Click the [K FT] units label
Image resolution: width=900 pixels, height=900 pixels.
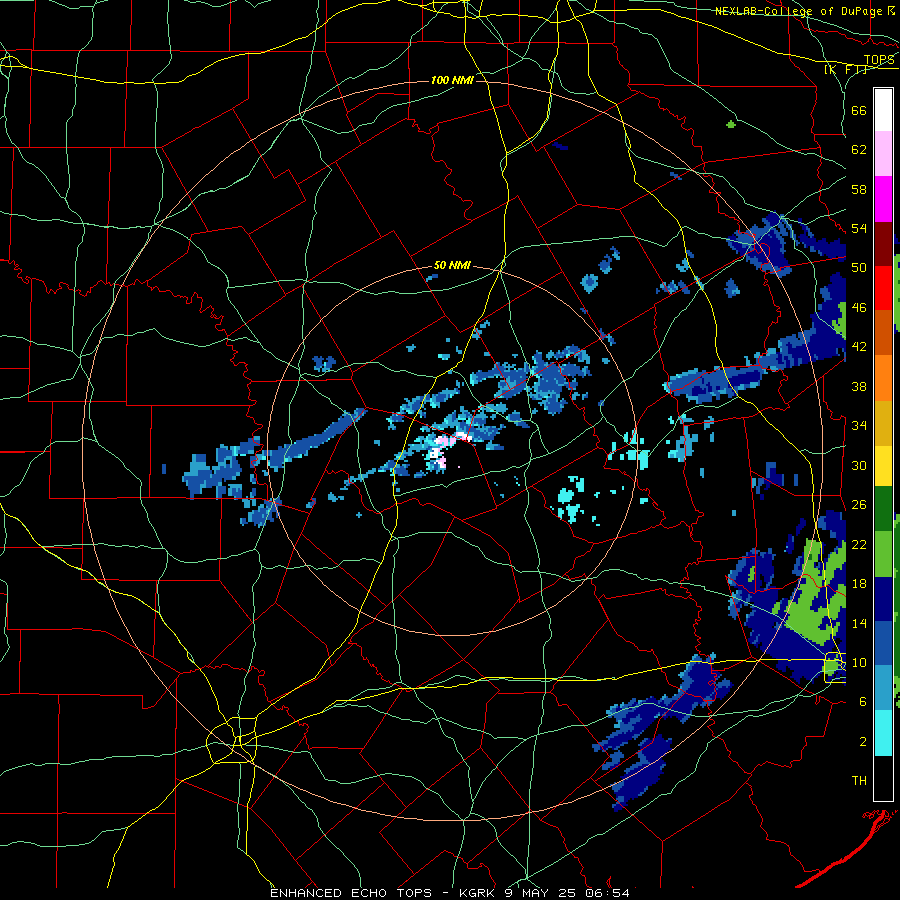tap(845, 70)
